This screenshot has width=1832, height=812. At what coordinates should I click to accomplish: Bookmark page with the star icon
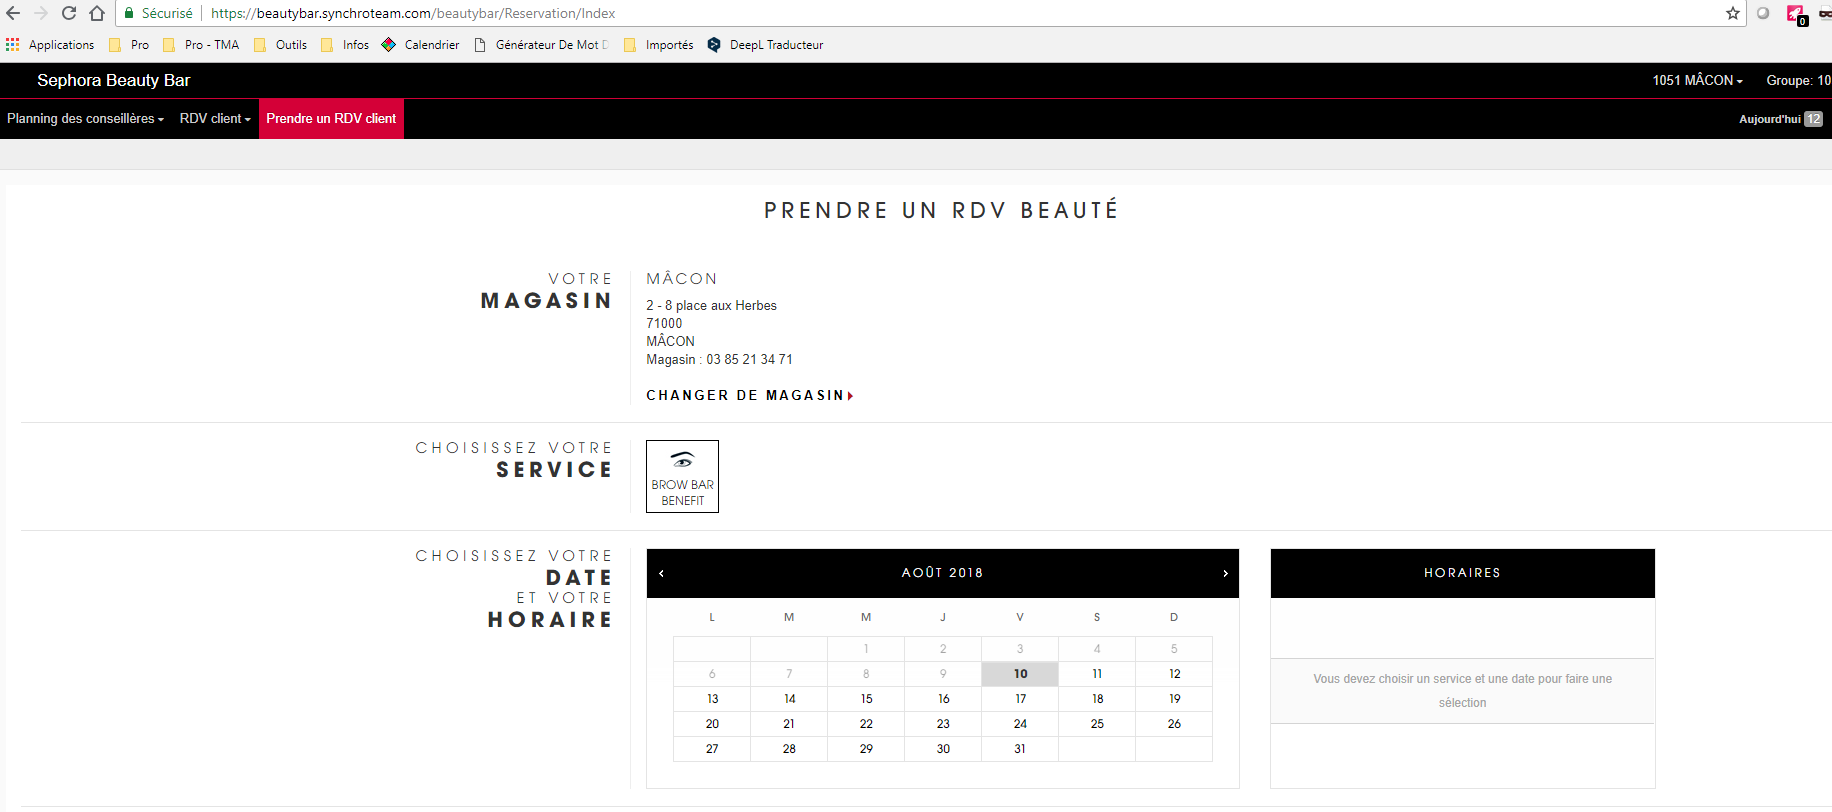1733,13
